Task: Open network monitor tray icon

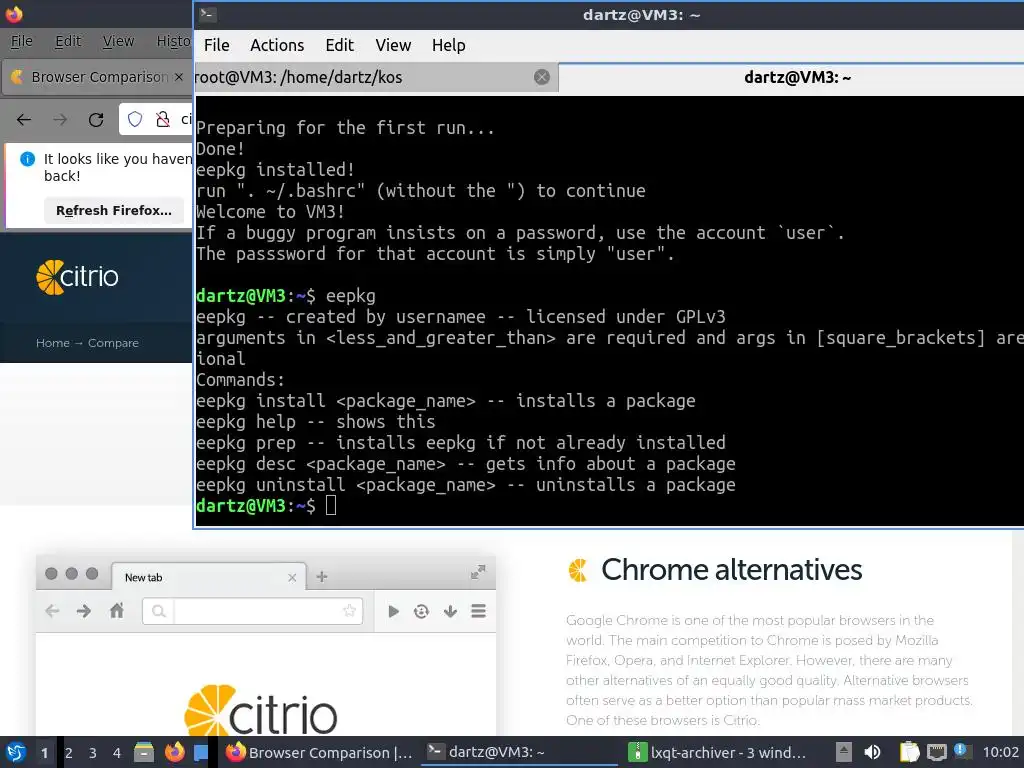Action: pos(936,752)
